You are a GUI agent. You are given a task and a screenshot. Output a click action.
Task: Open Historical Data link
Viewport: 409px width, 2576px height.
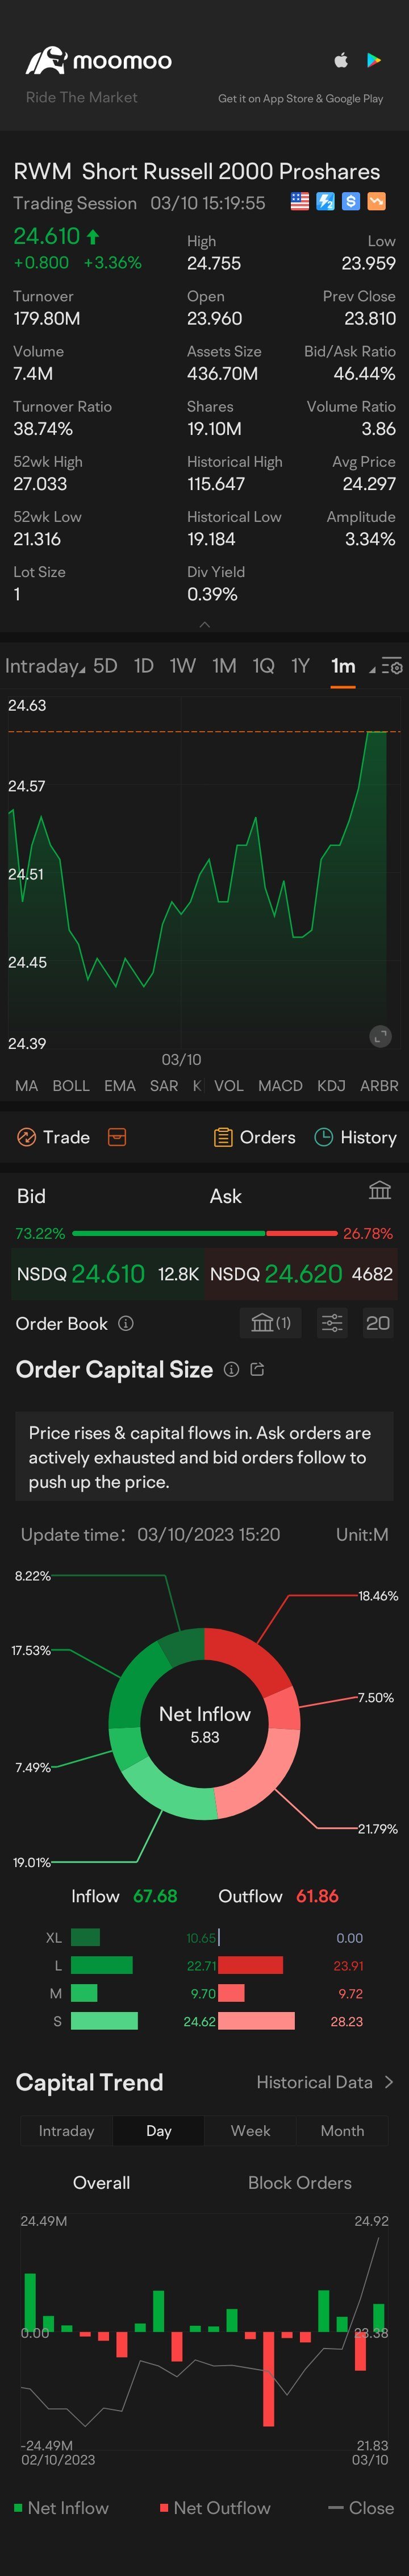coord(324,2082)
